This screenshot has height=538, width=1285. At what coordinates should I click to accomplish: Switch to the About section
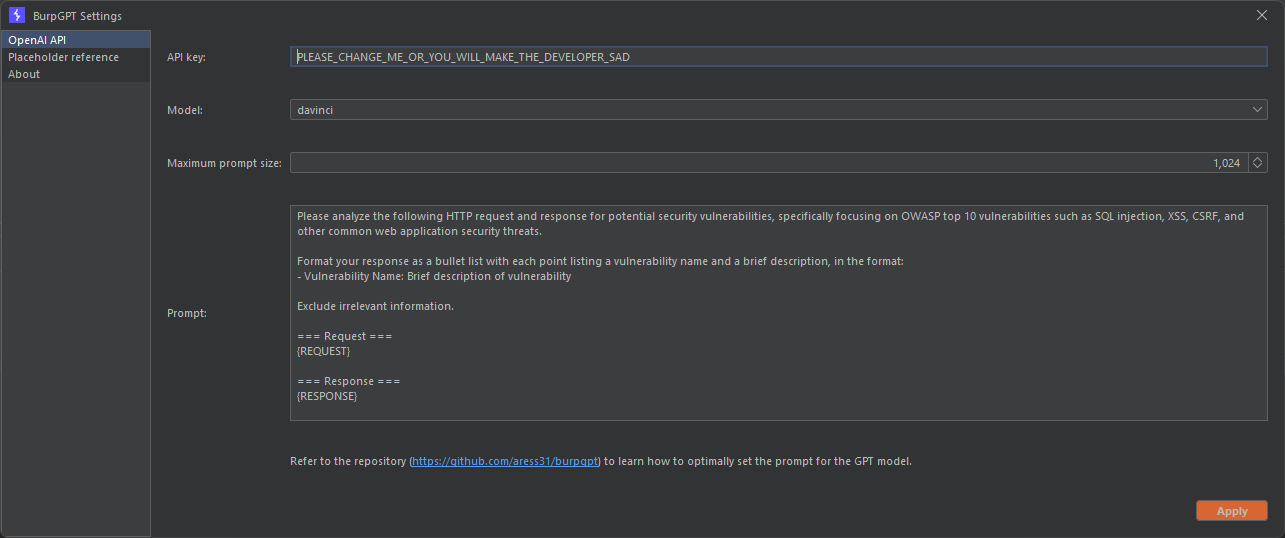tap(24, 74)
